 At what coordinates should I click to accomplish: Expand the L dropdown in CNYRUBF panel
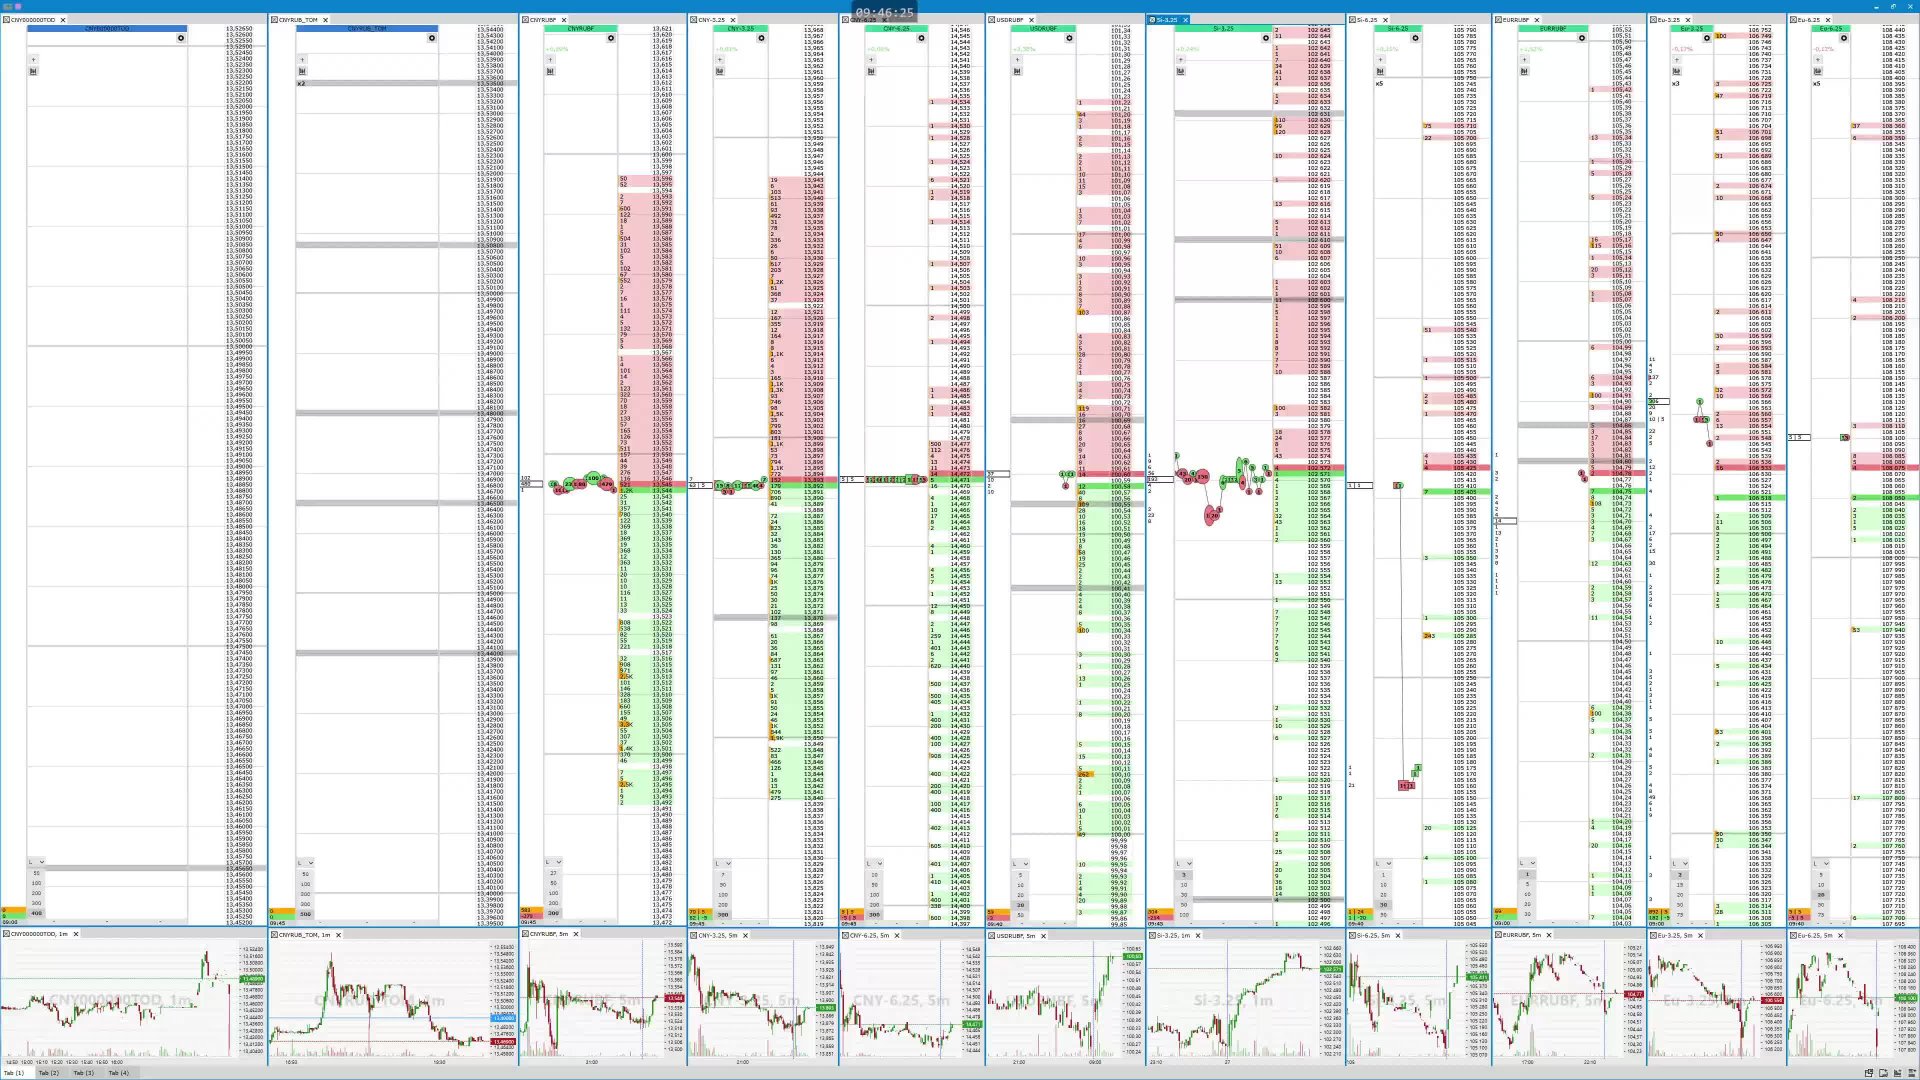click(554, 862)
